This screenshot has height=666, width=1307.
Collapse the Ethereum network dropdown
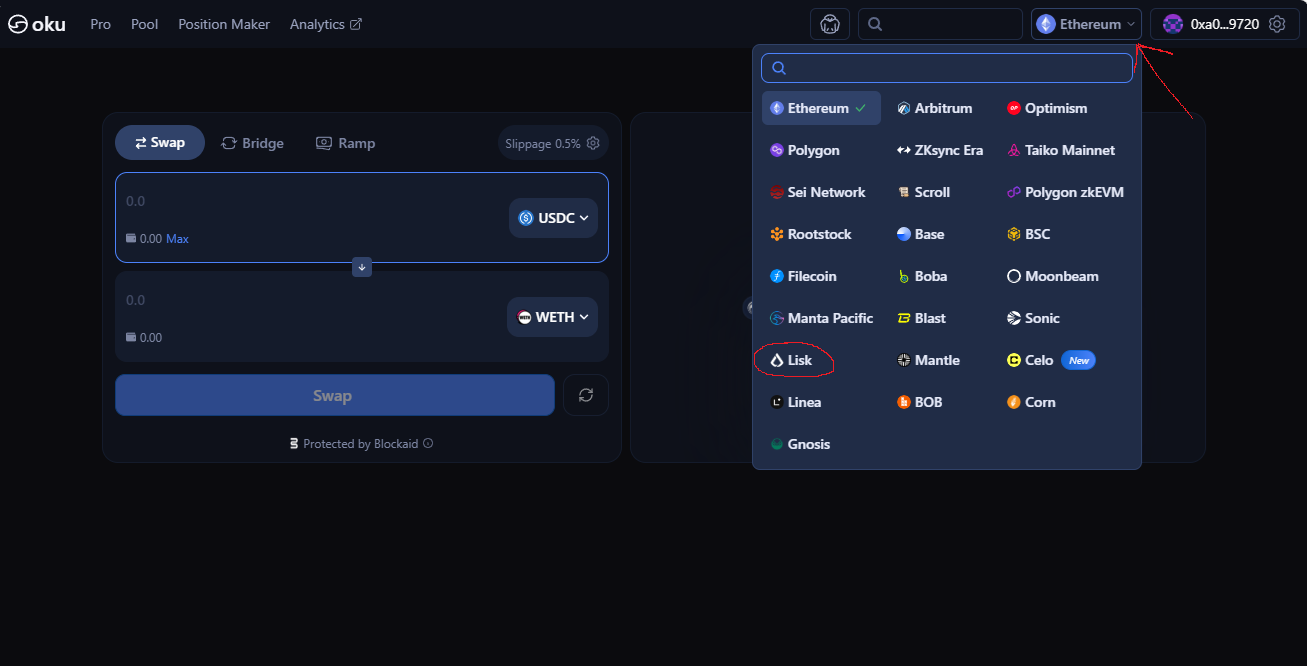[1086, 24]
